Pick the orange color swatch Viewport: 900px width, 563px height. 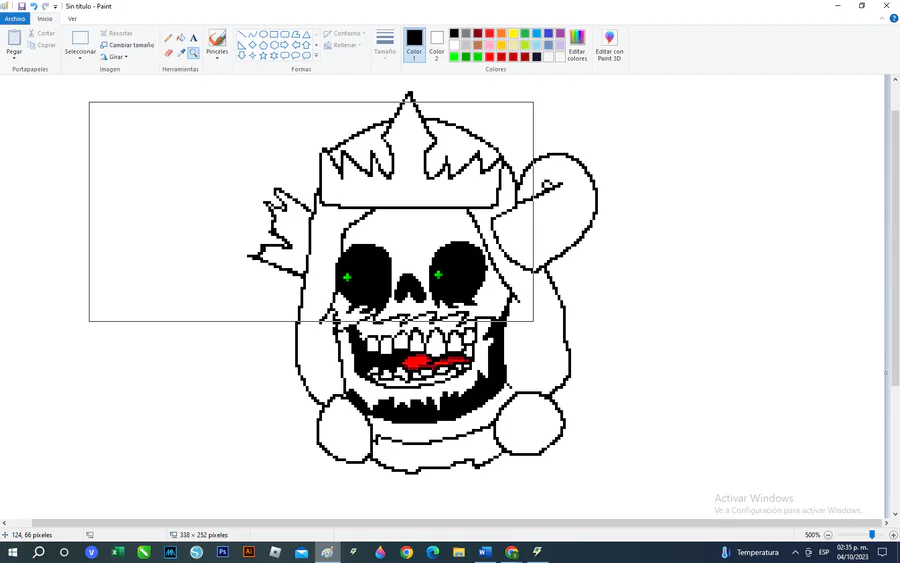pyautogui.click(x=501, y=33)
